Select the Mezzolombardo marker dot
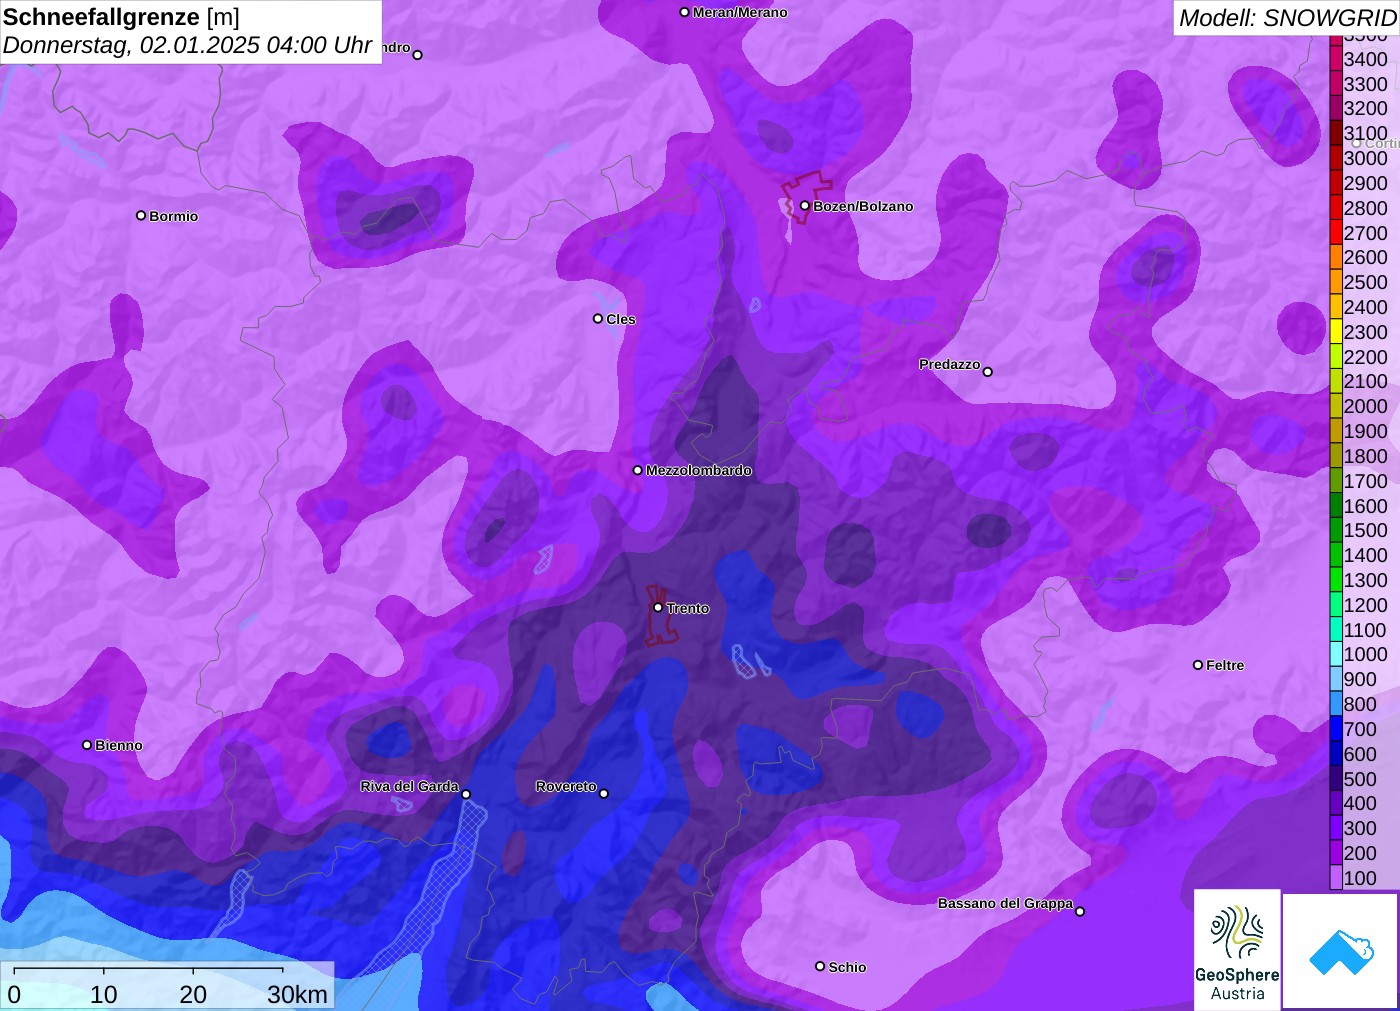Viewport: 1400px width, 1011px height. coord(638,470)
